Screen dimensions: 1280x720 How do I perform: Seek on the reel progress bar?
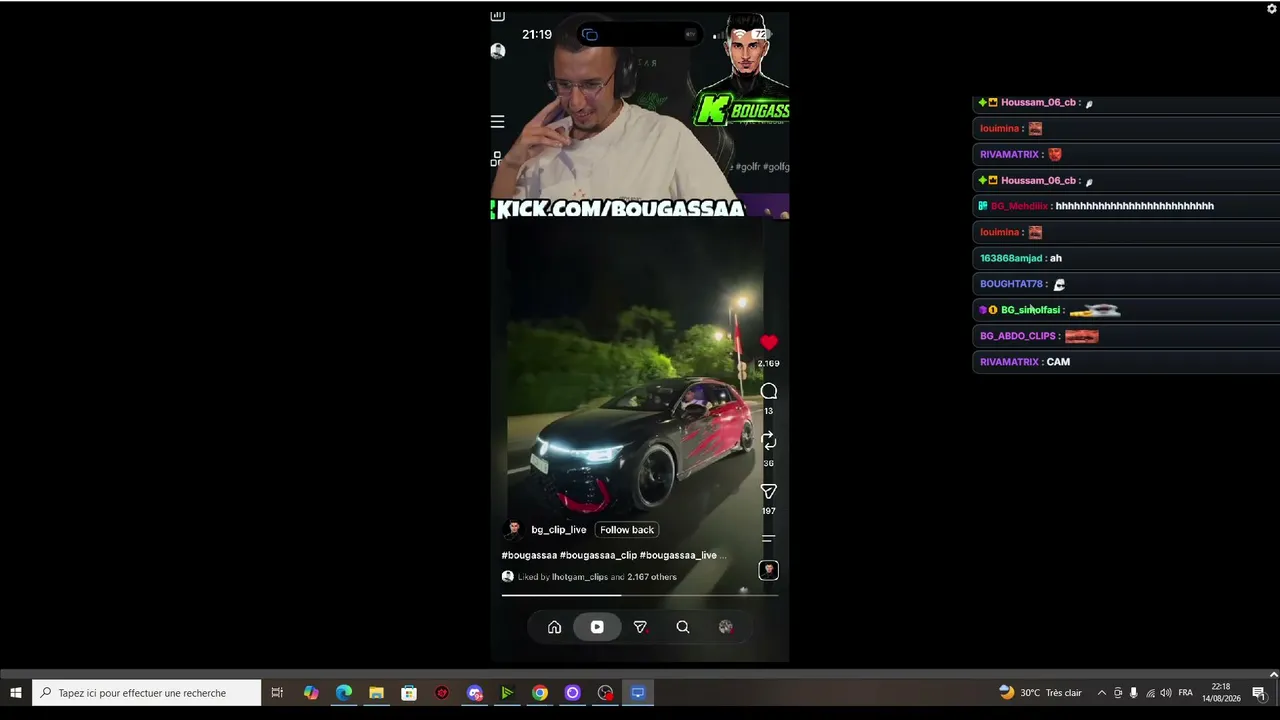[639, 595]
